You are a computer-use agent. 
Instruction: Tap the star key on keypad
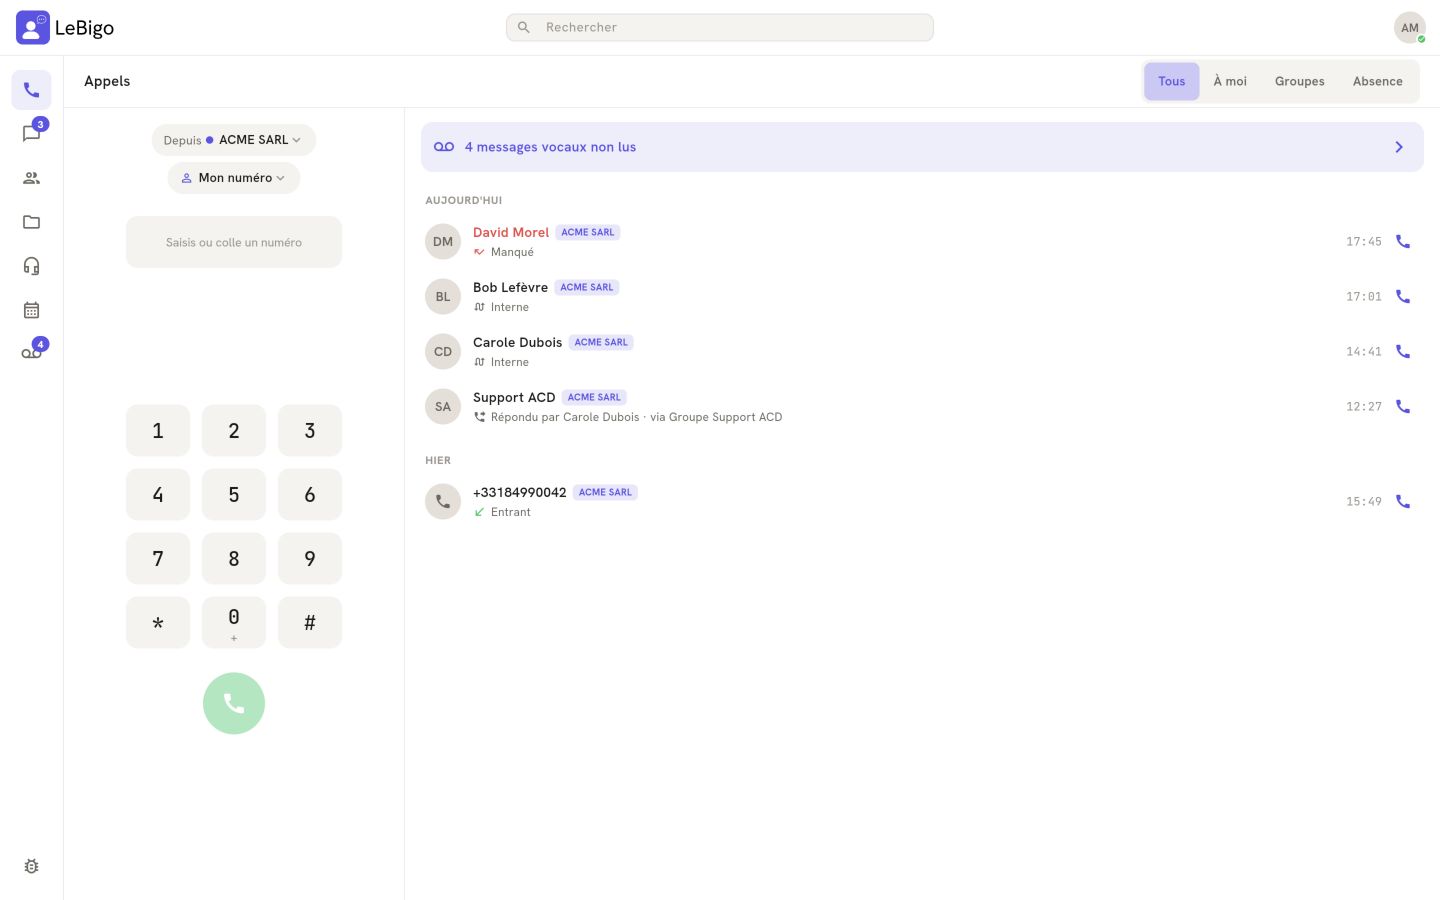point(158,623)
